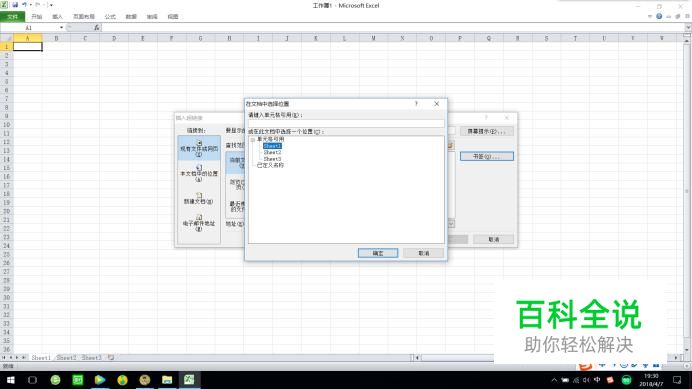
Task: Select Sheet1 in the cell reference tree
Action: [x=272, y=146]
